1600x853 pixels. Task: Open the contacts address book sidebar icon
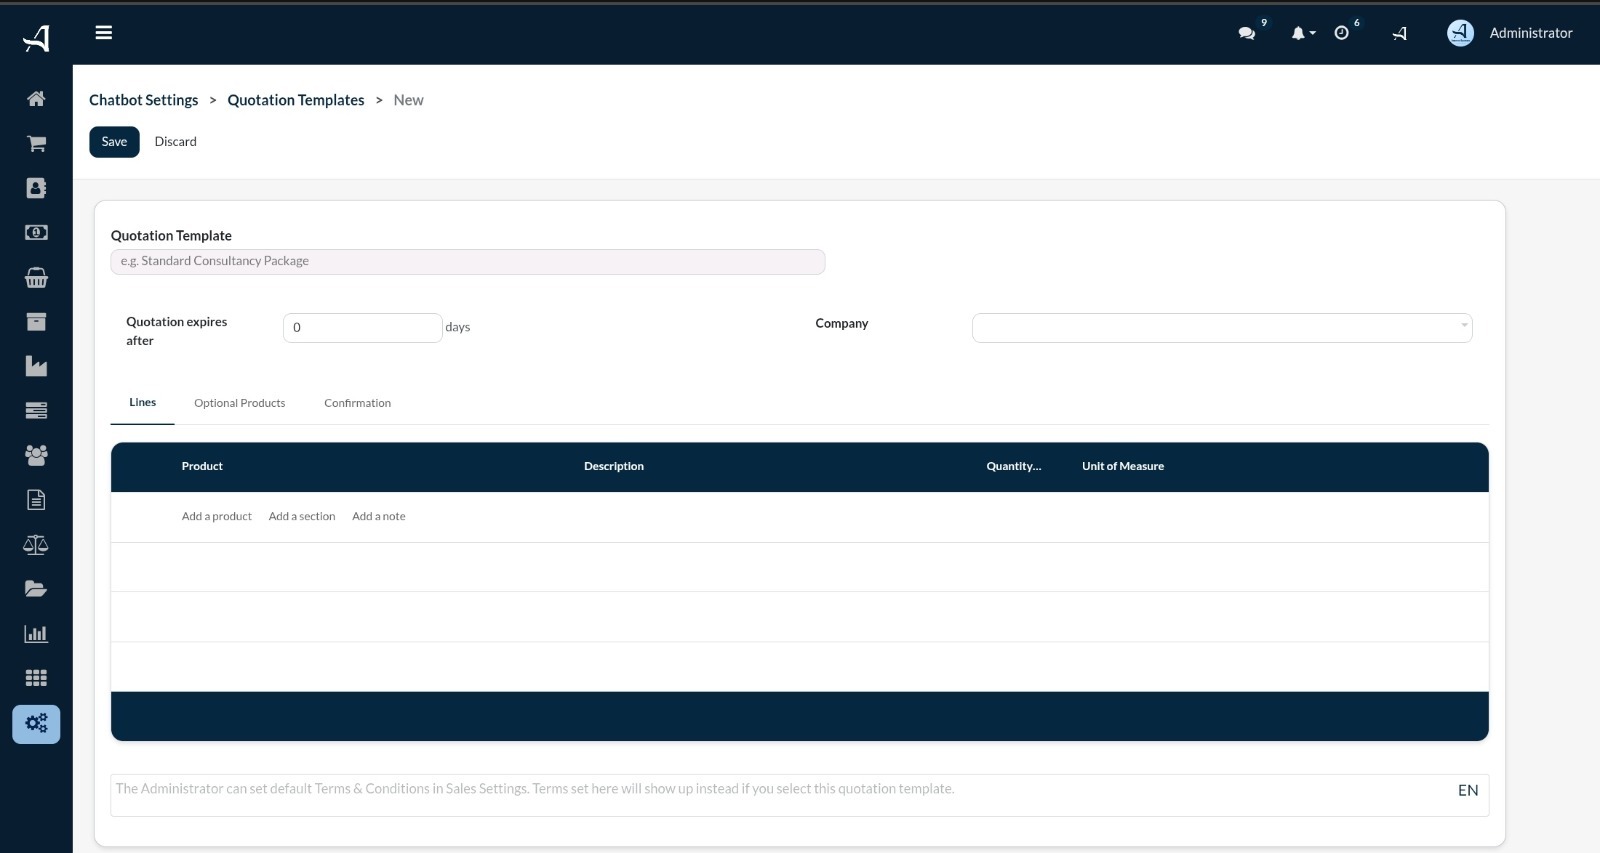(36, 188)
